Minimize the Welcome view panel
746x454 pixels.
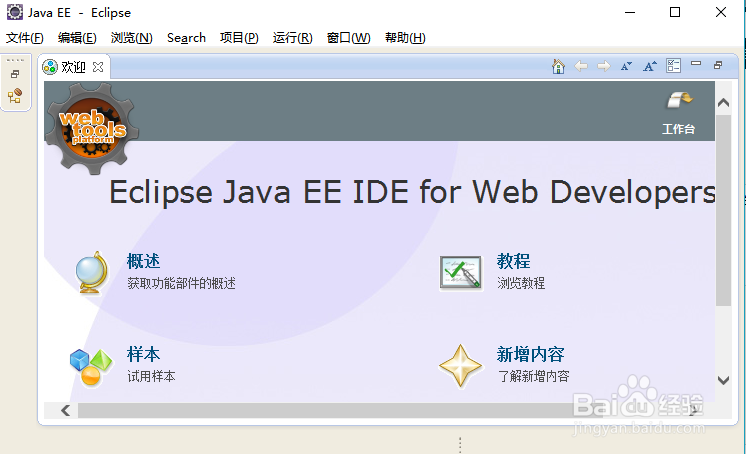click(696, 63)
